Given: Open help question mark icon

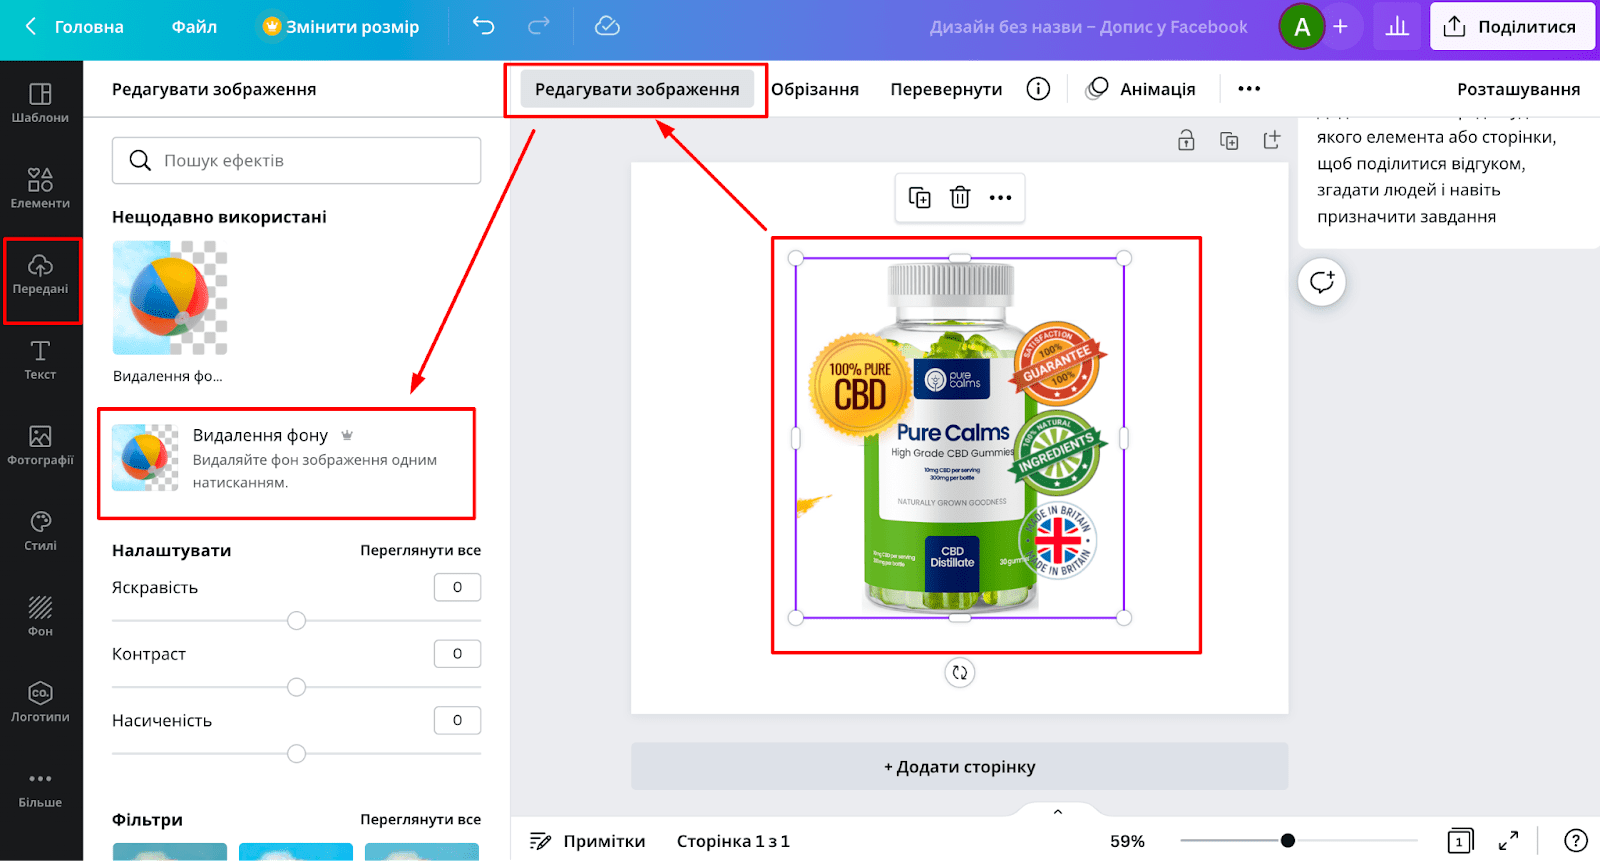Looking at the screenshot, I should [x=1575, y=841].
